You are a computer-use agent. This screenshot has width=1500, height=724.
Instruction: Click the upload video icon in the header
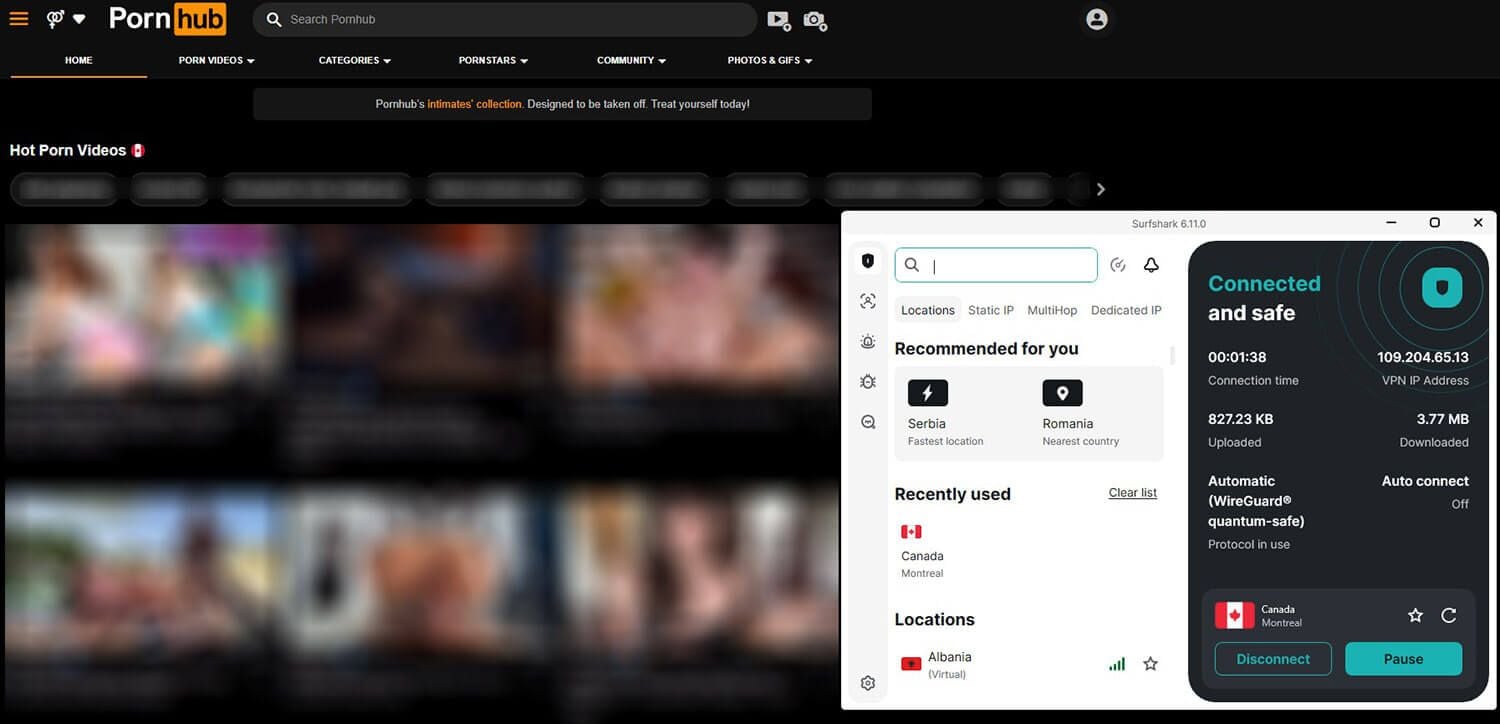pyautogui.click(x=778, y=20)
